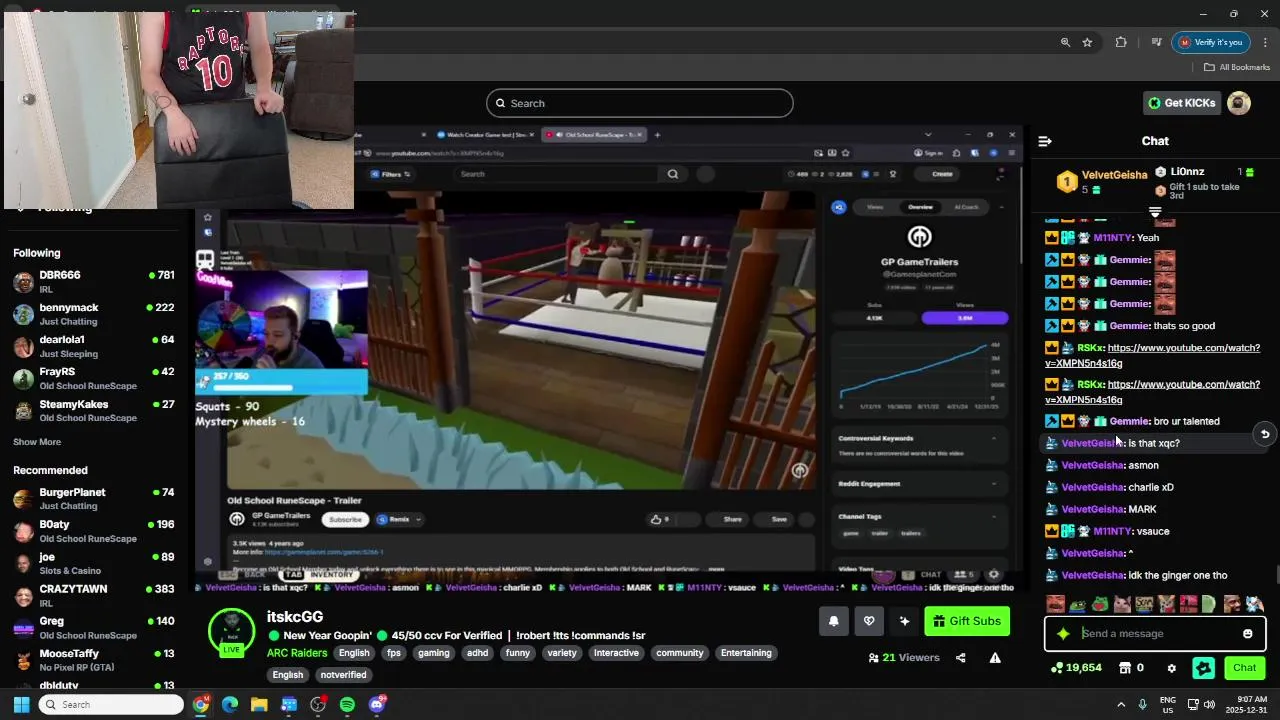Focus the Kick search box
The height and width of the screenshot is (720, 1280).
[x=640, y=103]
